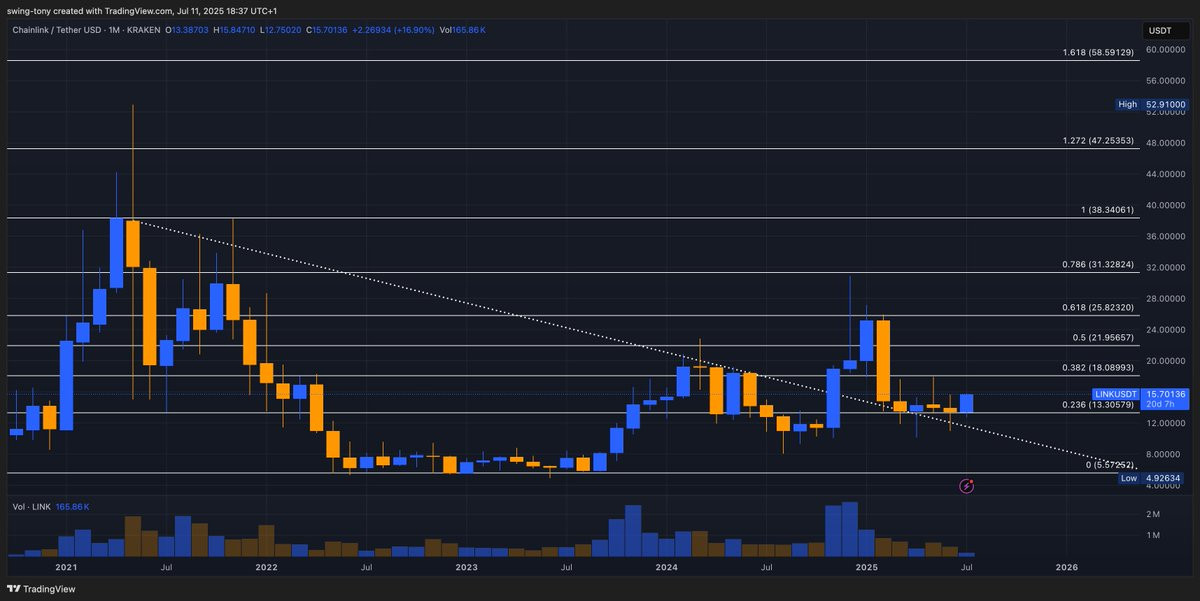Click the 2024 label on time axis
This screenshot has width=1200, height=601.
(667, 567)
